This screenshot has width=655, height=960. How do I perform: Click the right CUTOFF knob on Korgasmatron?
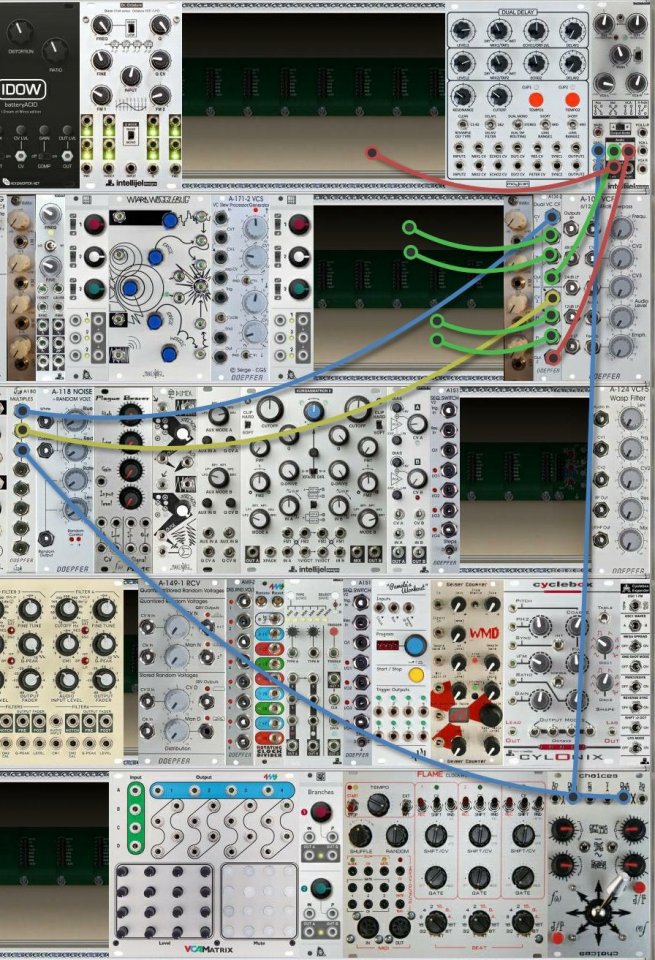[357, 407]
